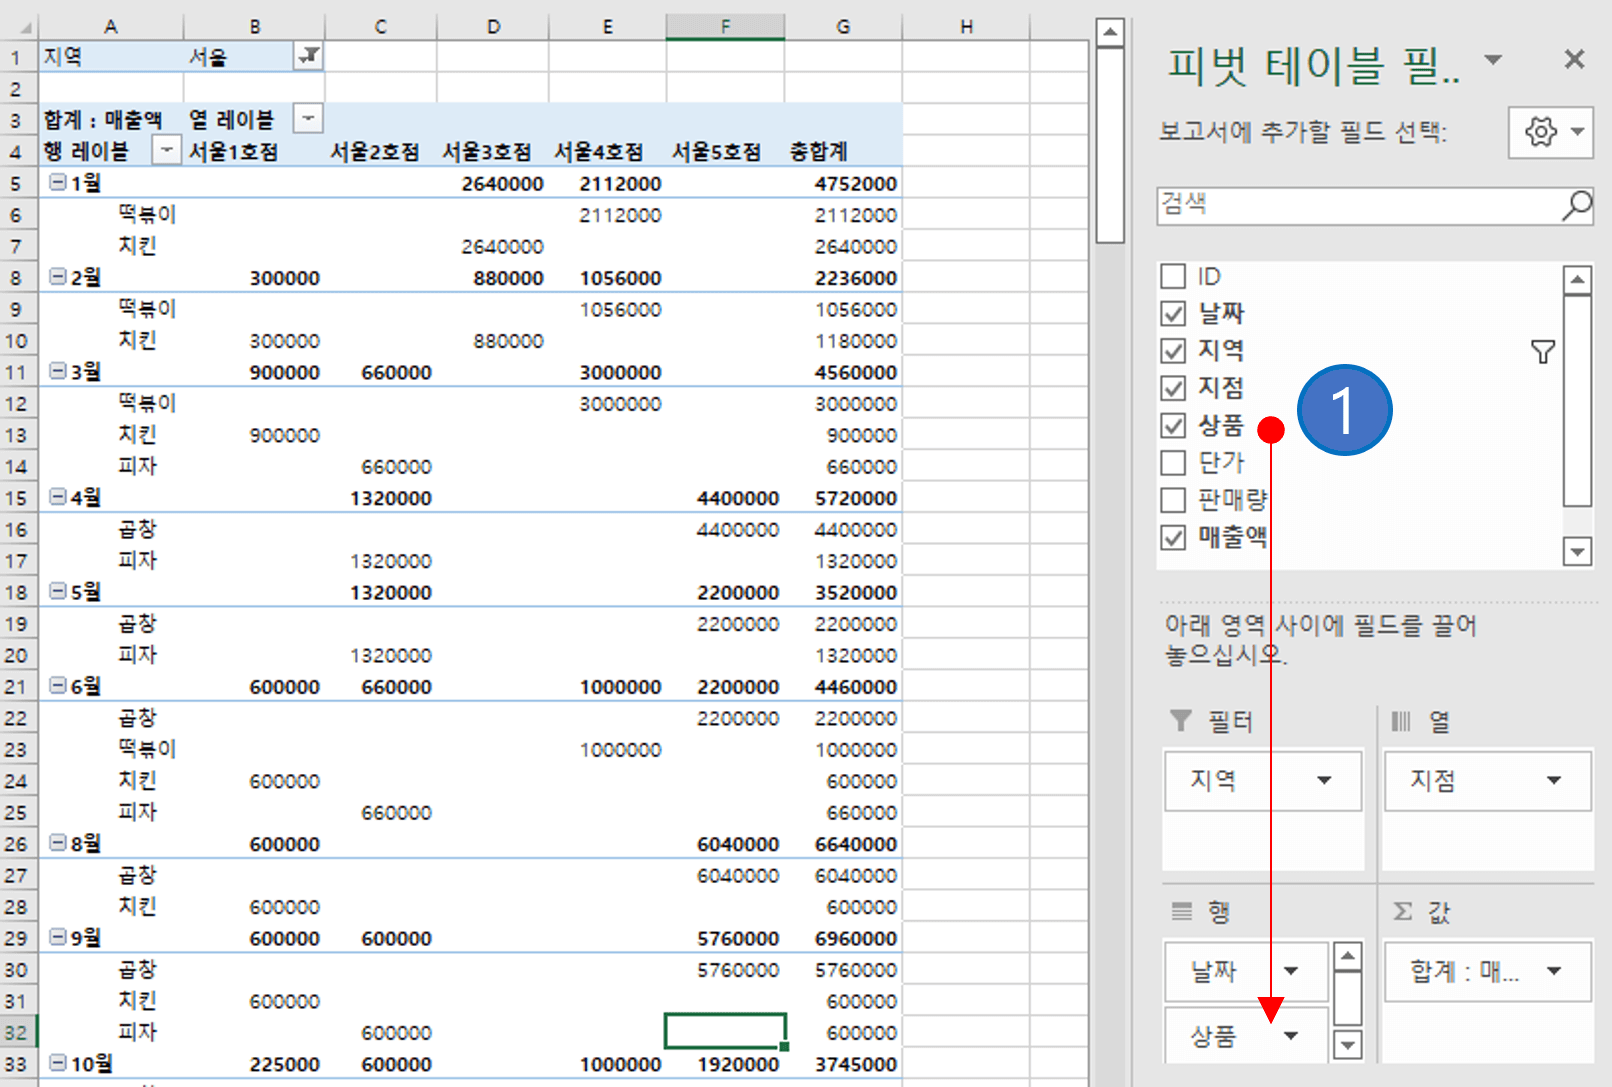Click the applied filter icon on cell B1

pos(308,57)
